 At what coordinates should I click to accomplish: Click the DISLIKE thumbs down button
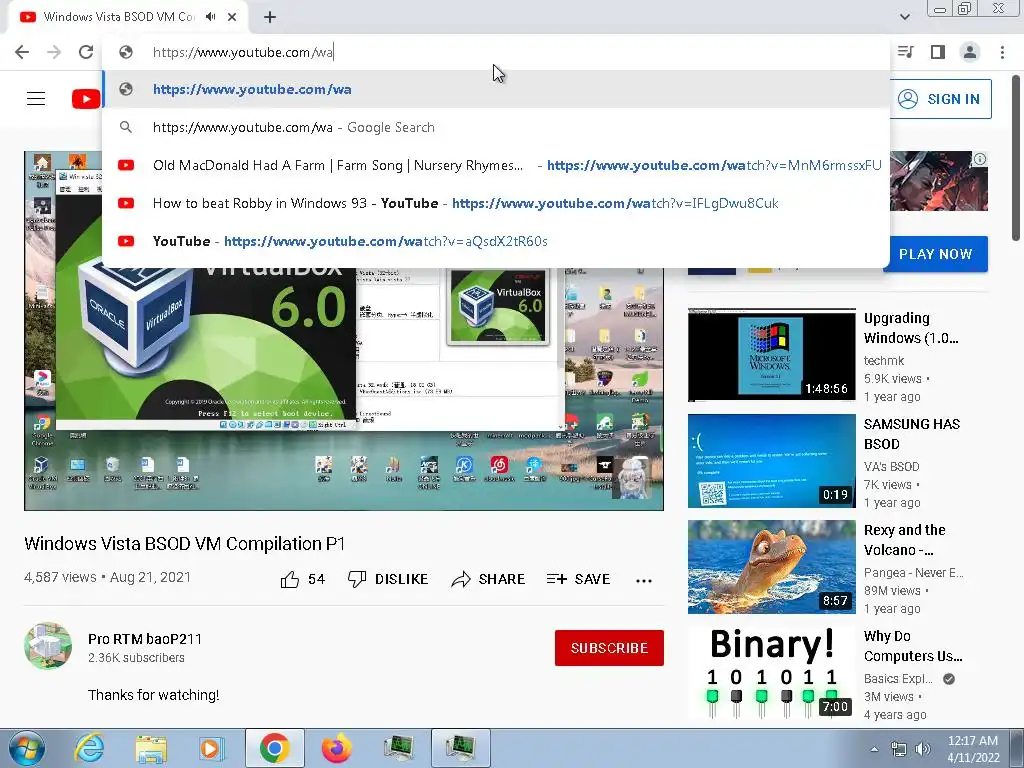[388, 579]
